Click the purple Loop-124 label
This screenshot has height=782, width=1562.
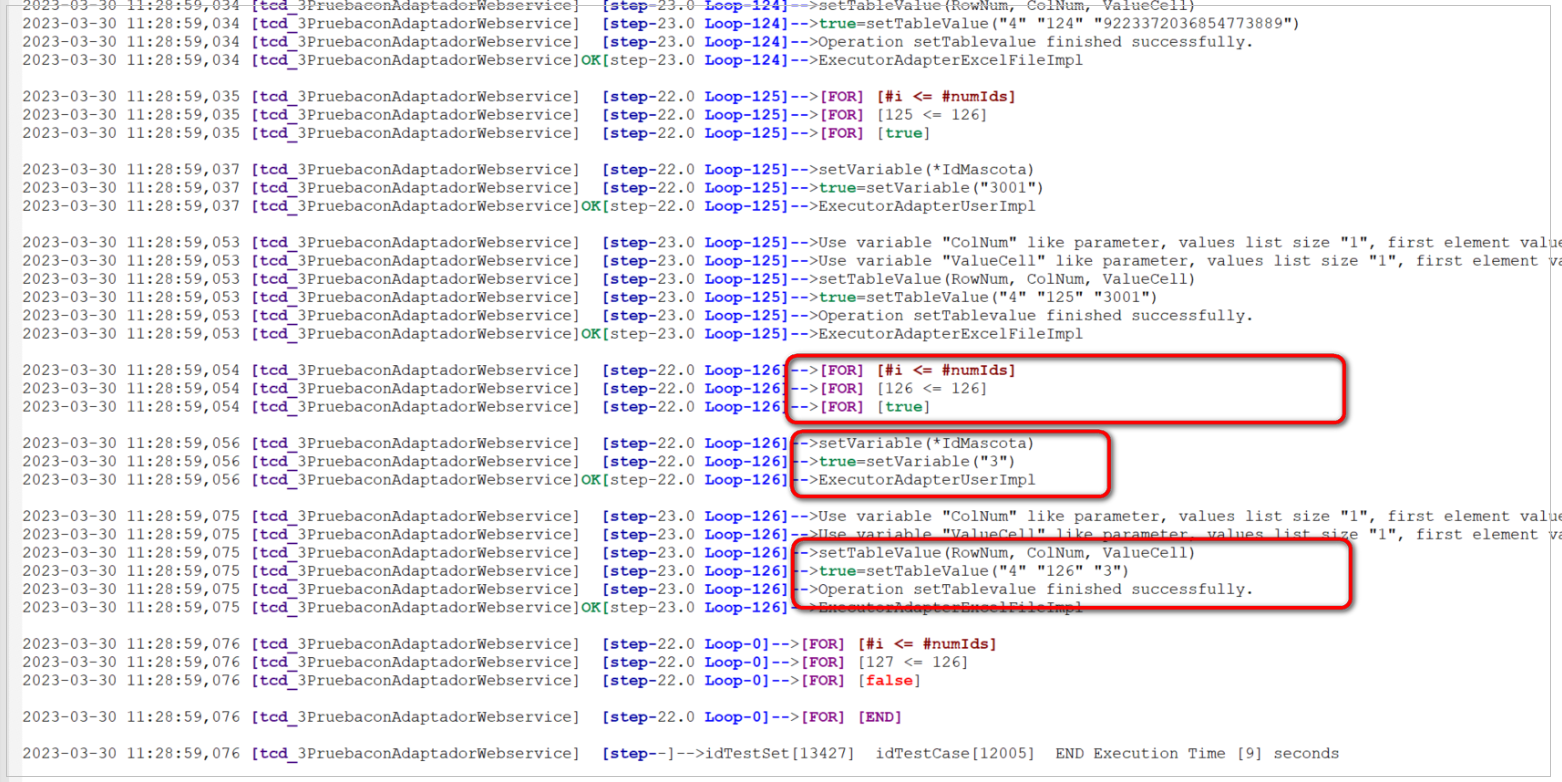(738, 22)
